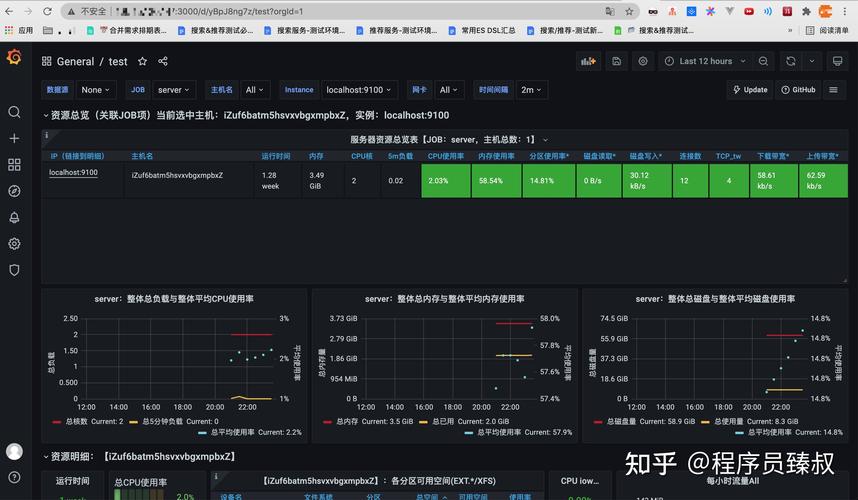Open Grafana home logo
Viewport: 858px width, 500px height.
tap(14, 57)
